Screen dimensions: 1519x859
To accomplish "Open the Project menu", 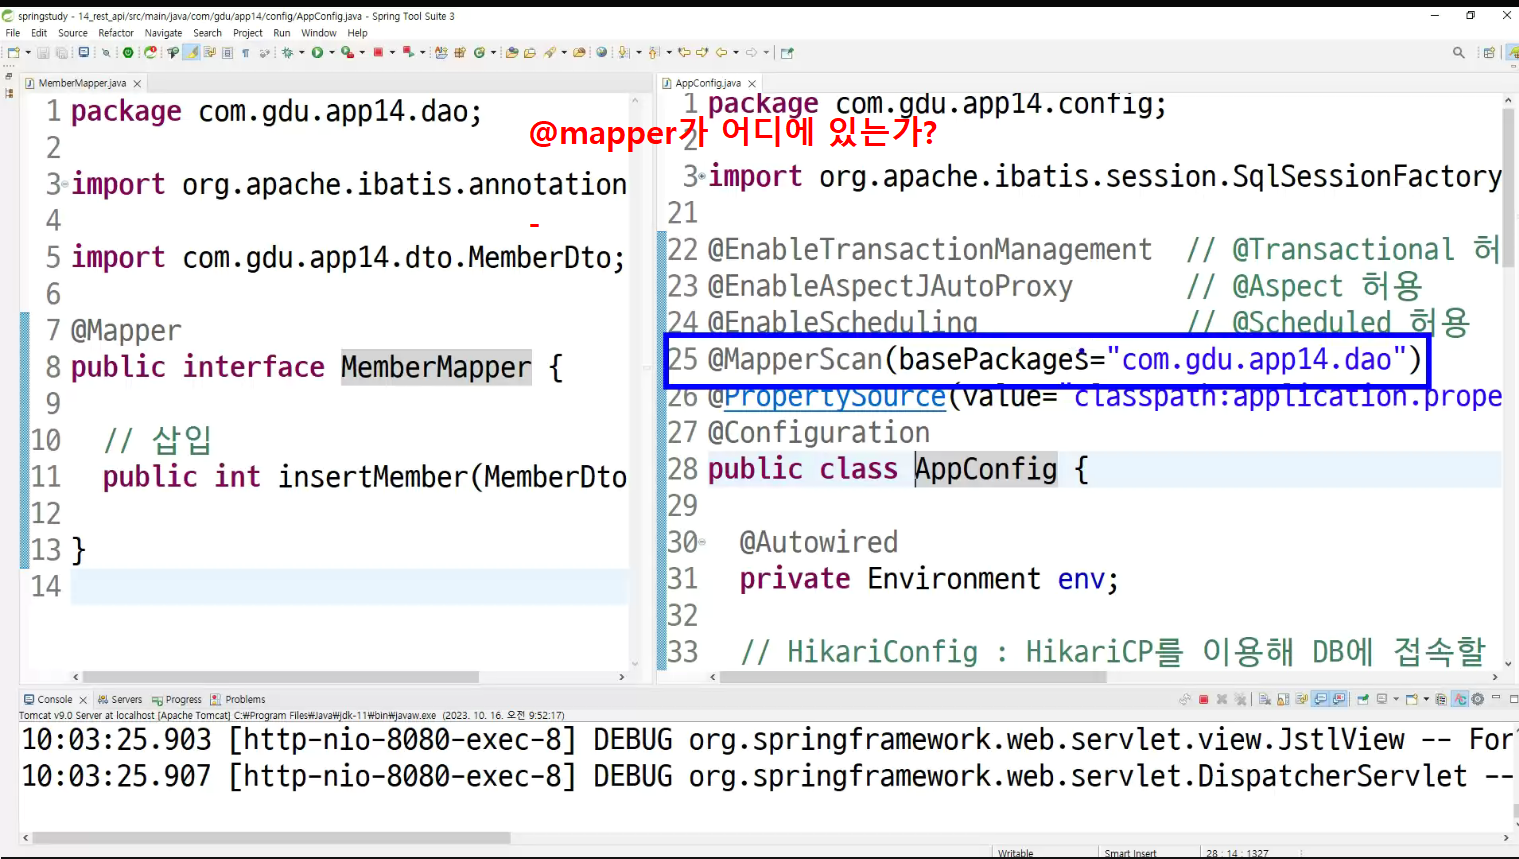I will point(247,33).
